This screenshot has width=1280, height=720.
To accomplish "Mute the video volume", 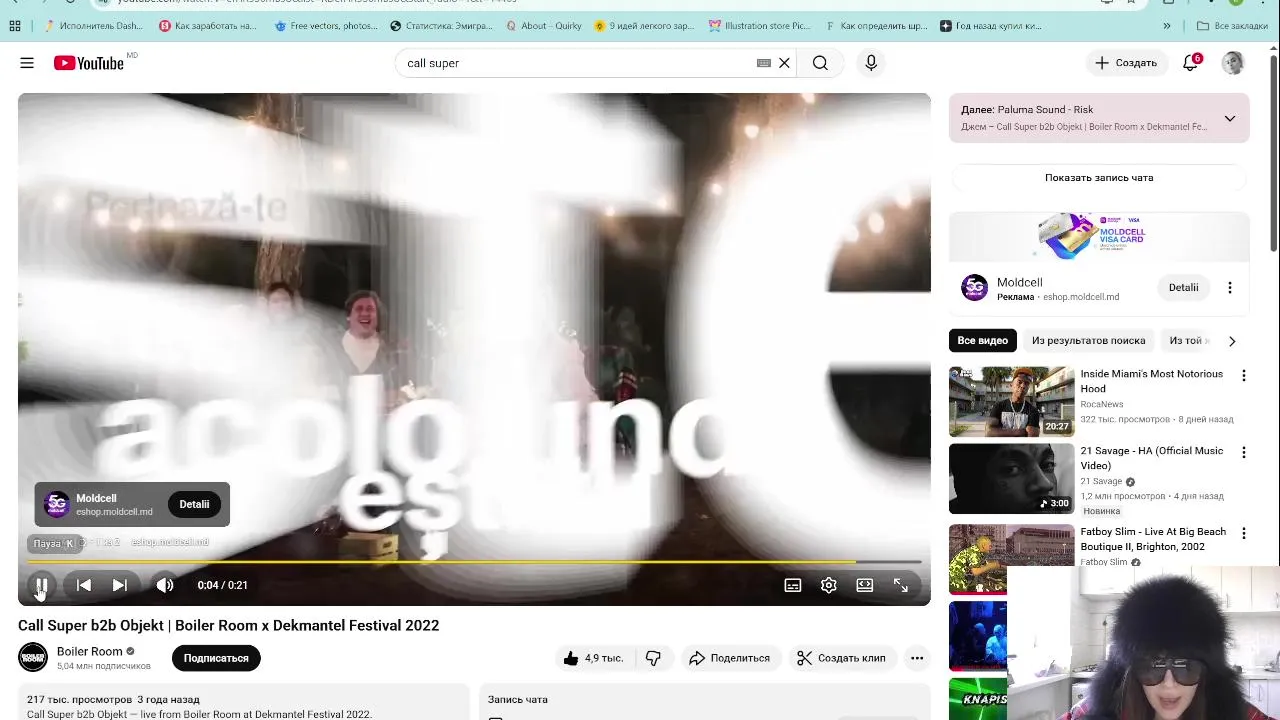I will pos(165,585).
